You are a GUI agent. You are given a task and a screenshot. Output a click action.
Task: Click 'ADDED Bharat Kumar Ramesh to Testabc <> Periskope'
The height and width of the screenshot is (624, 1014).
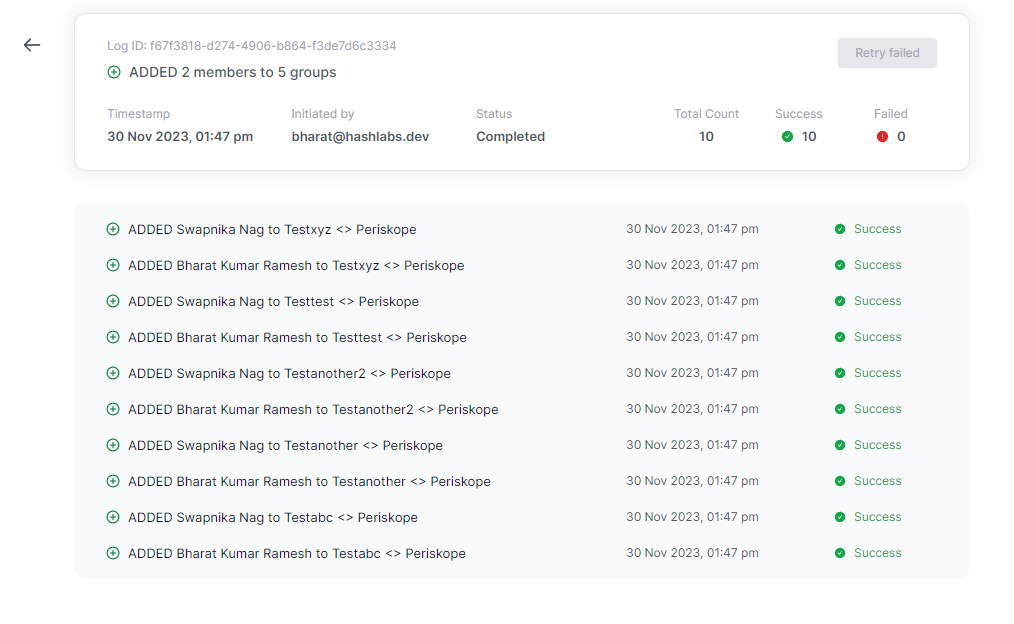coord(297,554)
